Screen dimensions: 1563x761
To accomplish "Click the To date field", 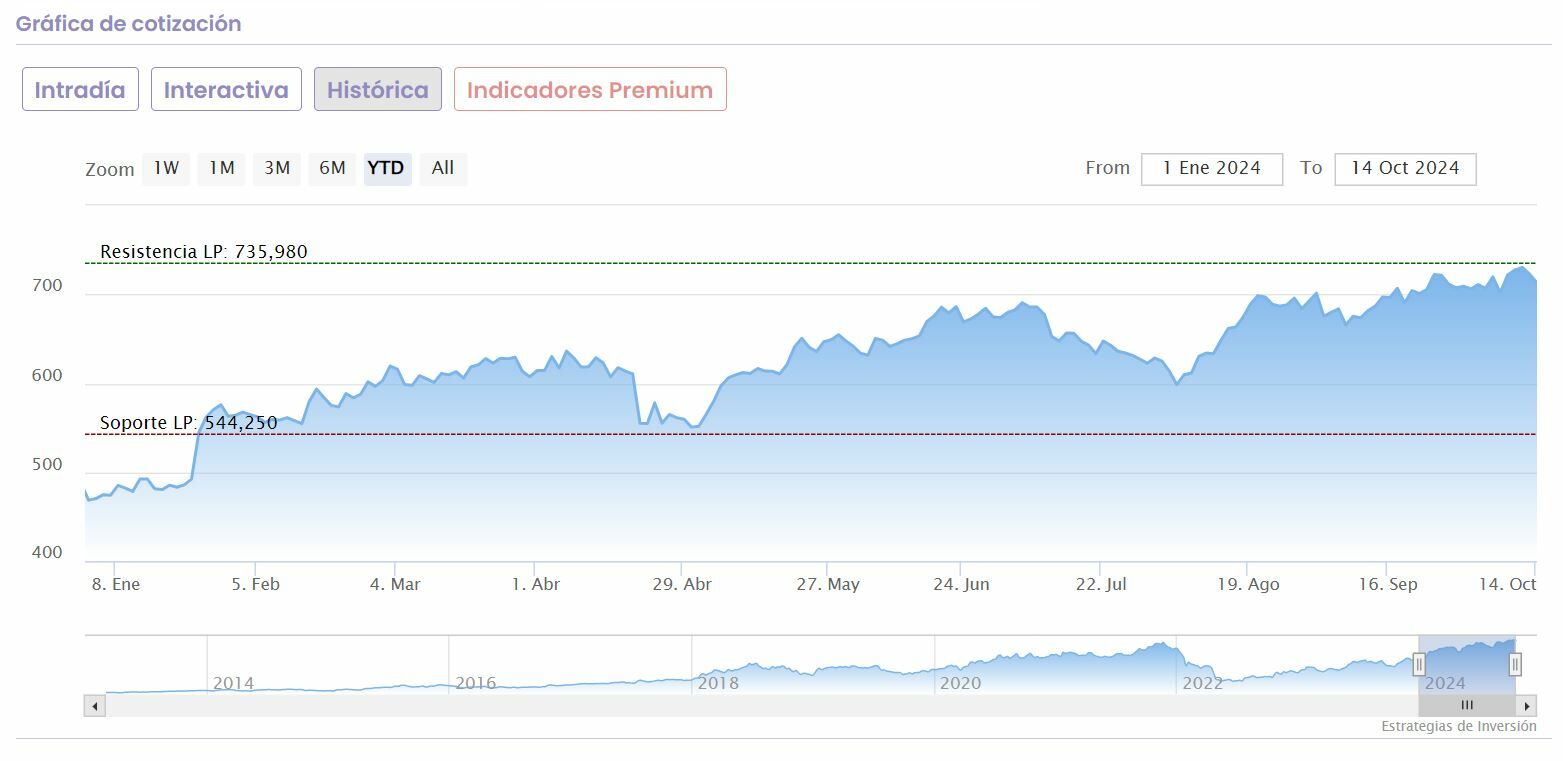I will pyautogui.click(x=1404, y=169).
